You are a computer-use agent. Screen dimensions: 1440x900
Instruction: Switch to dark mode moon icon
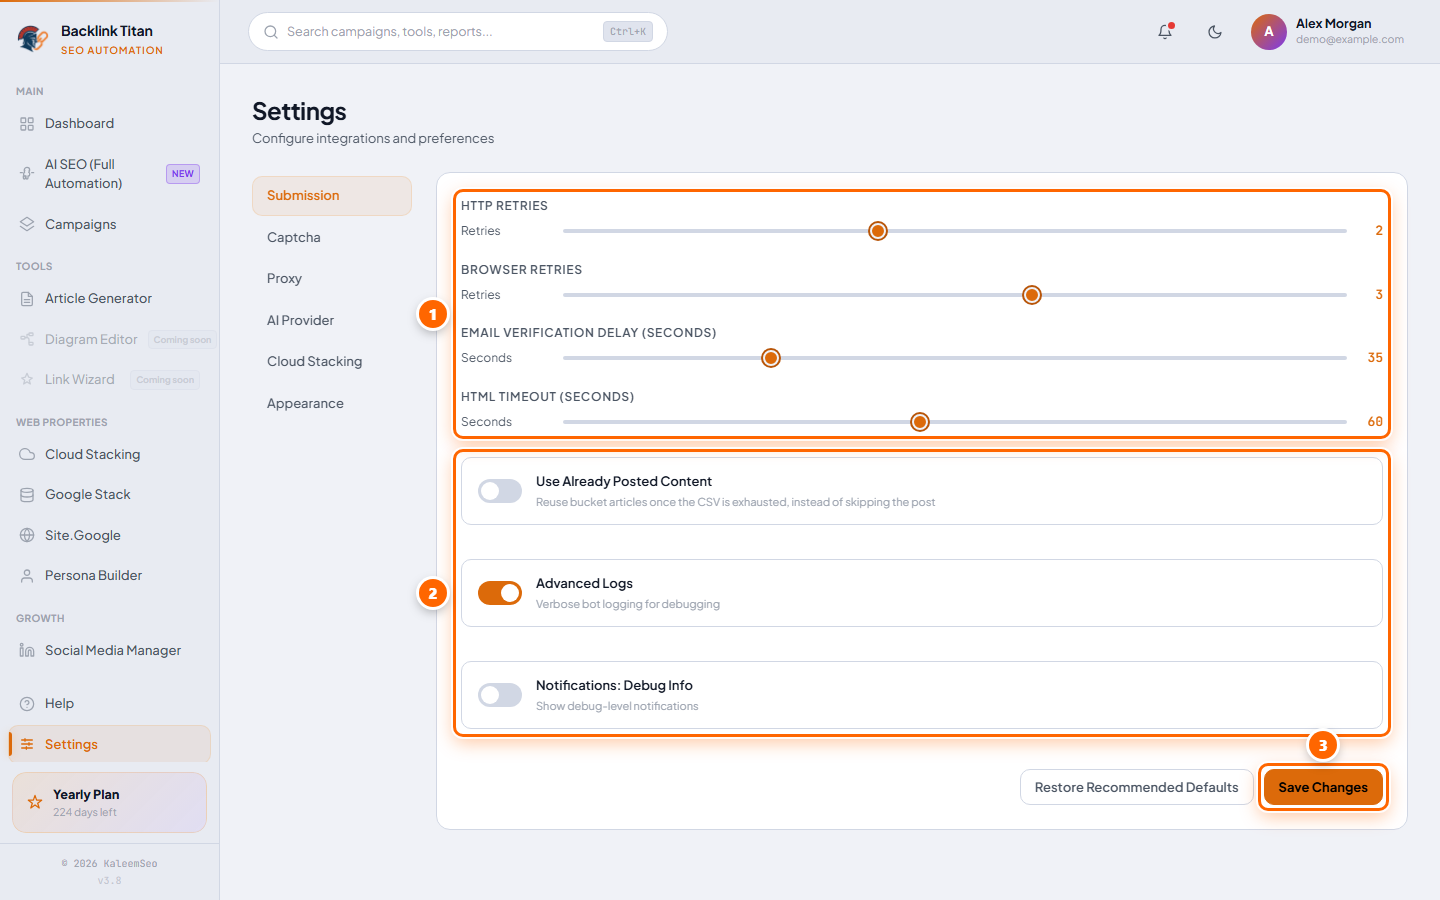(1215, 32)
